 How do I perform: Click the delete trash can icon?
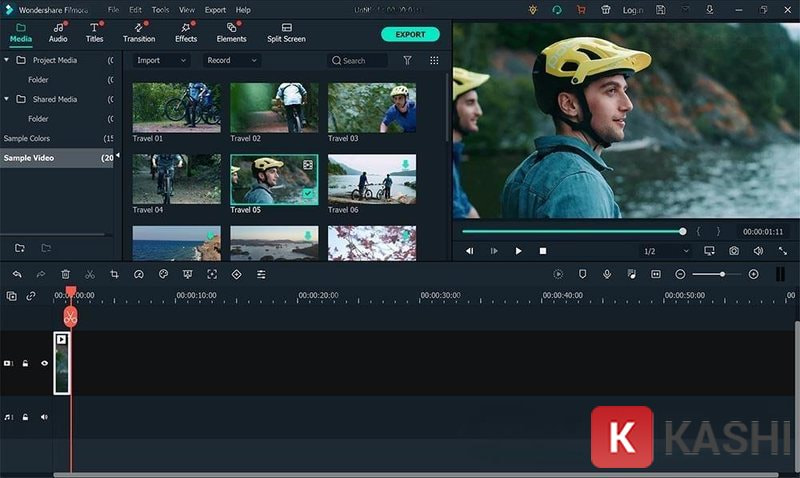click(x=65, y=274)
